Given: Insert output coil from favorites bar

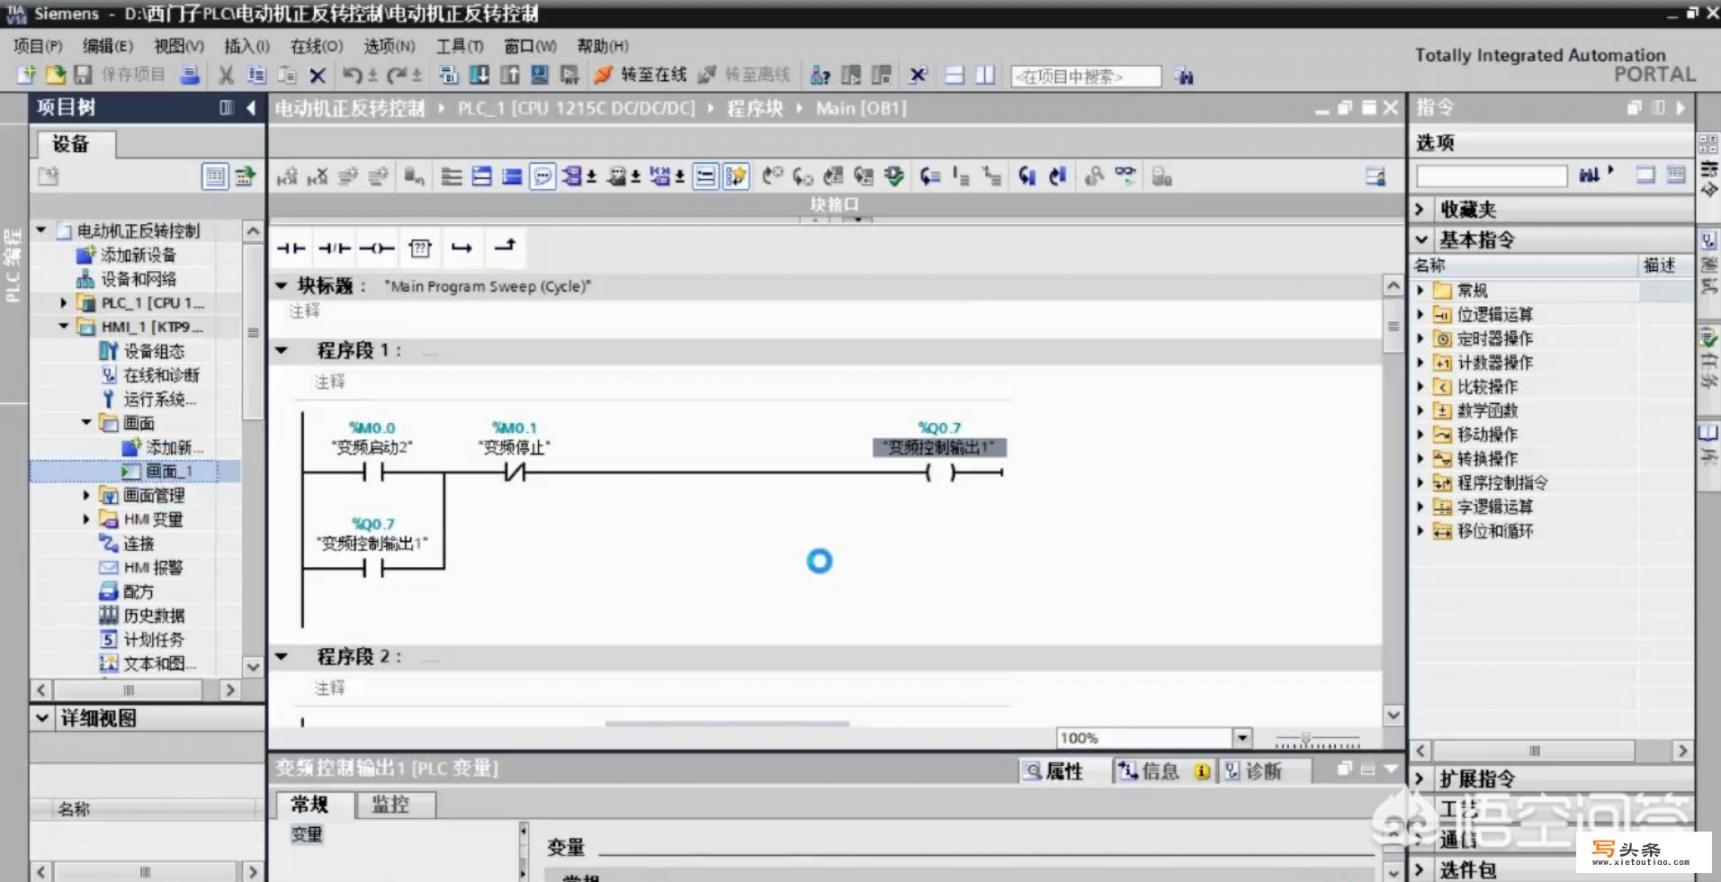Looking at the screenshot, I should (x=377, y=247).
